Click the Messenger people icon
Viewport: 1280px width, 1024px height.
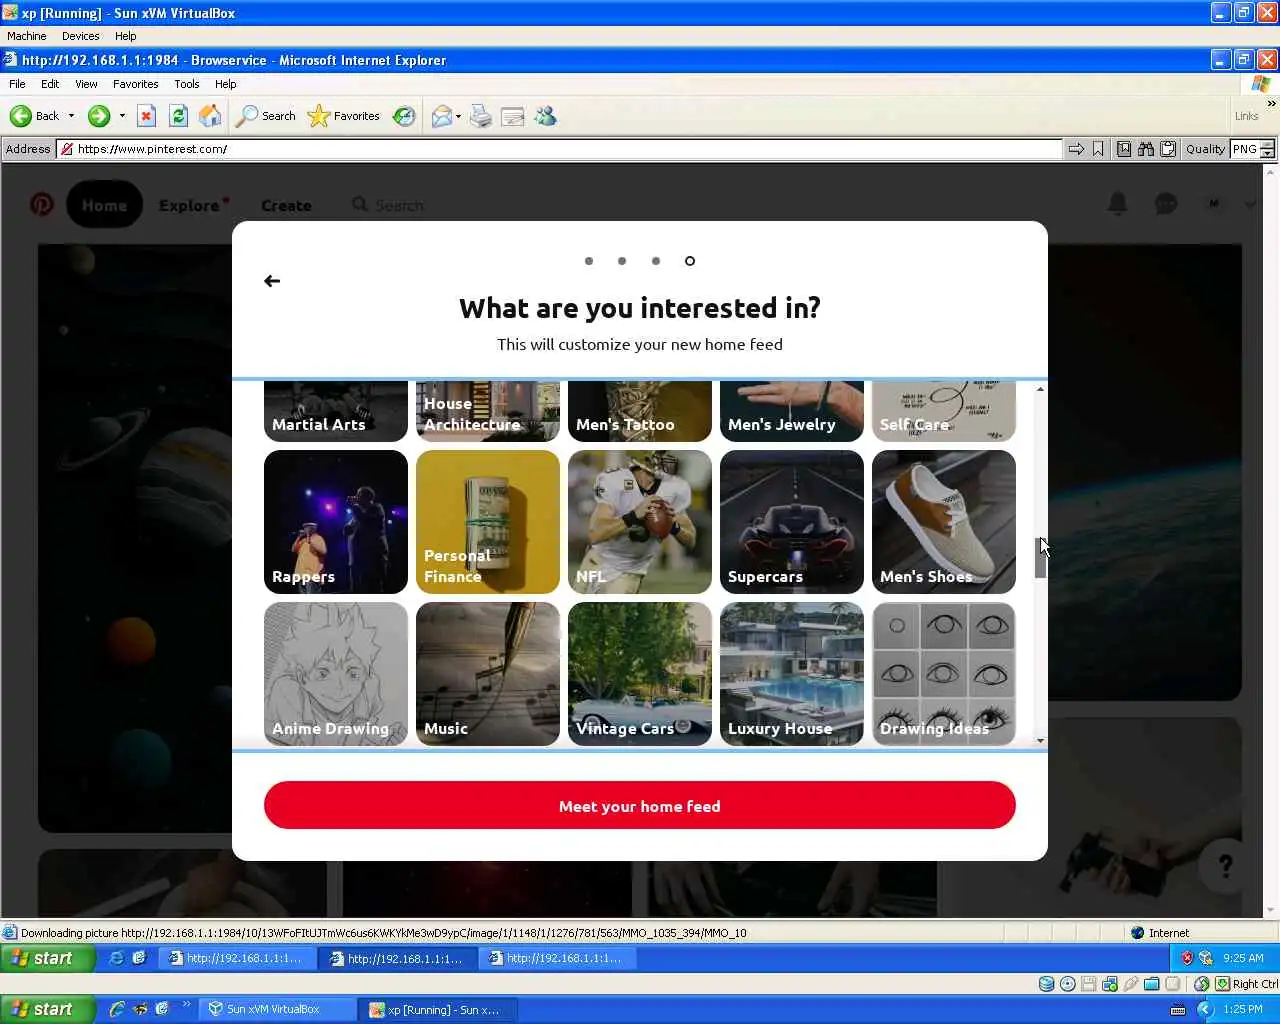tap(545, 116)
